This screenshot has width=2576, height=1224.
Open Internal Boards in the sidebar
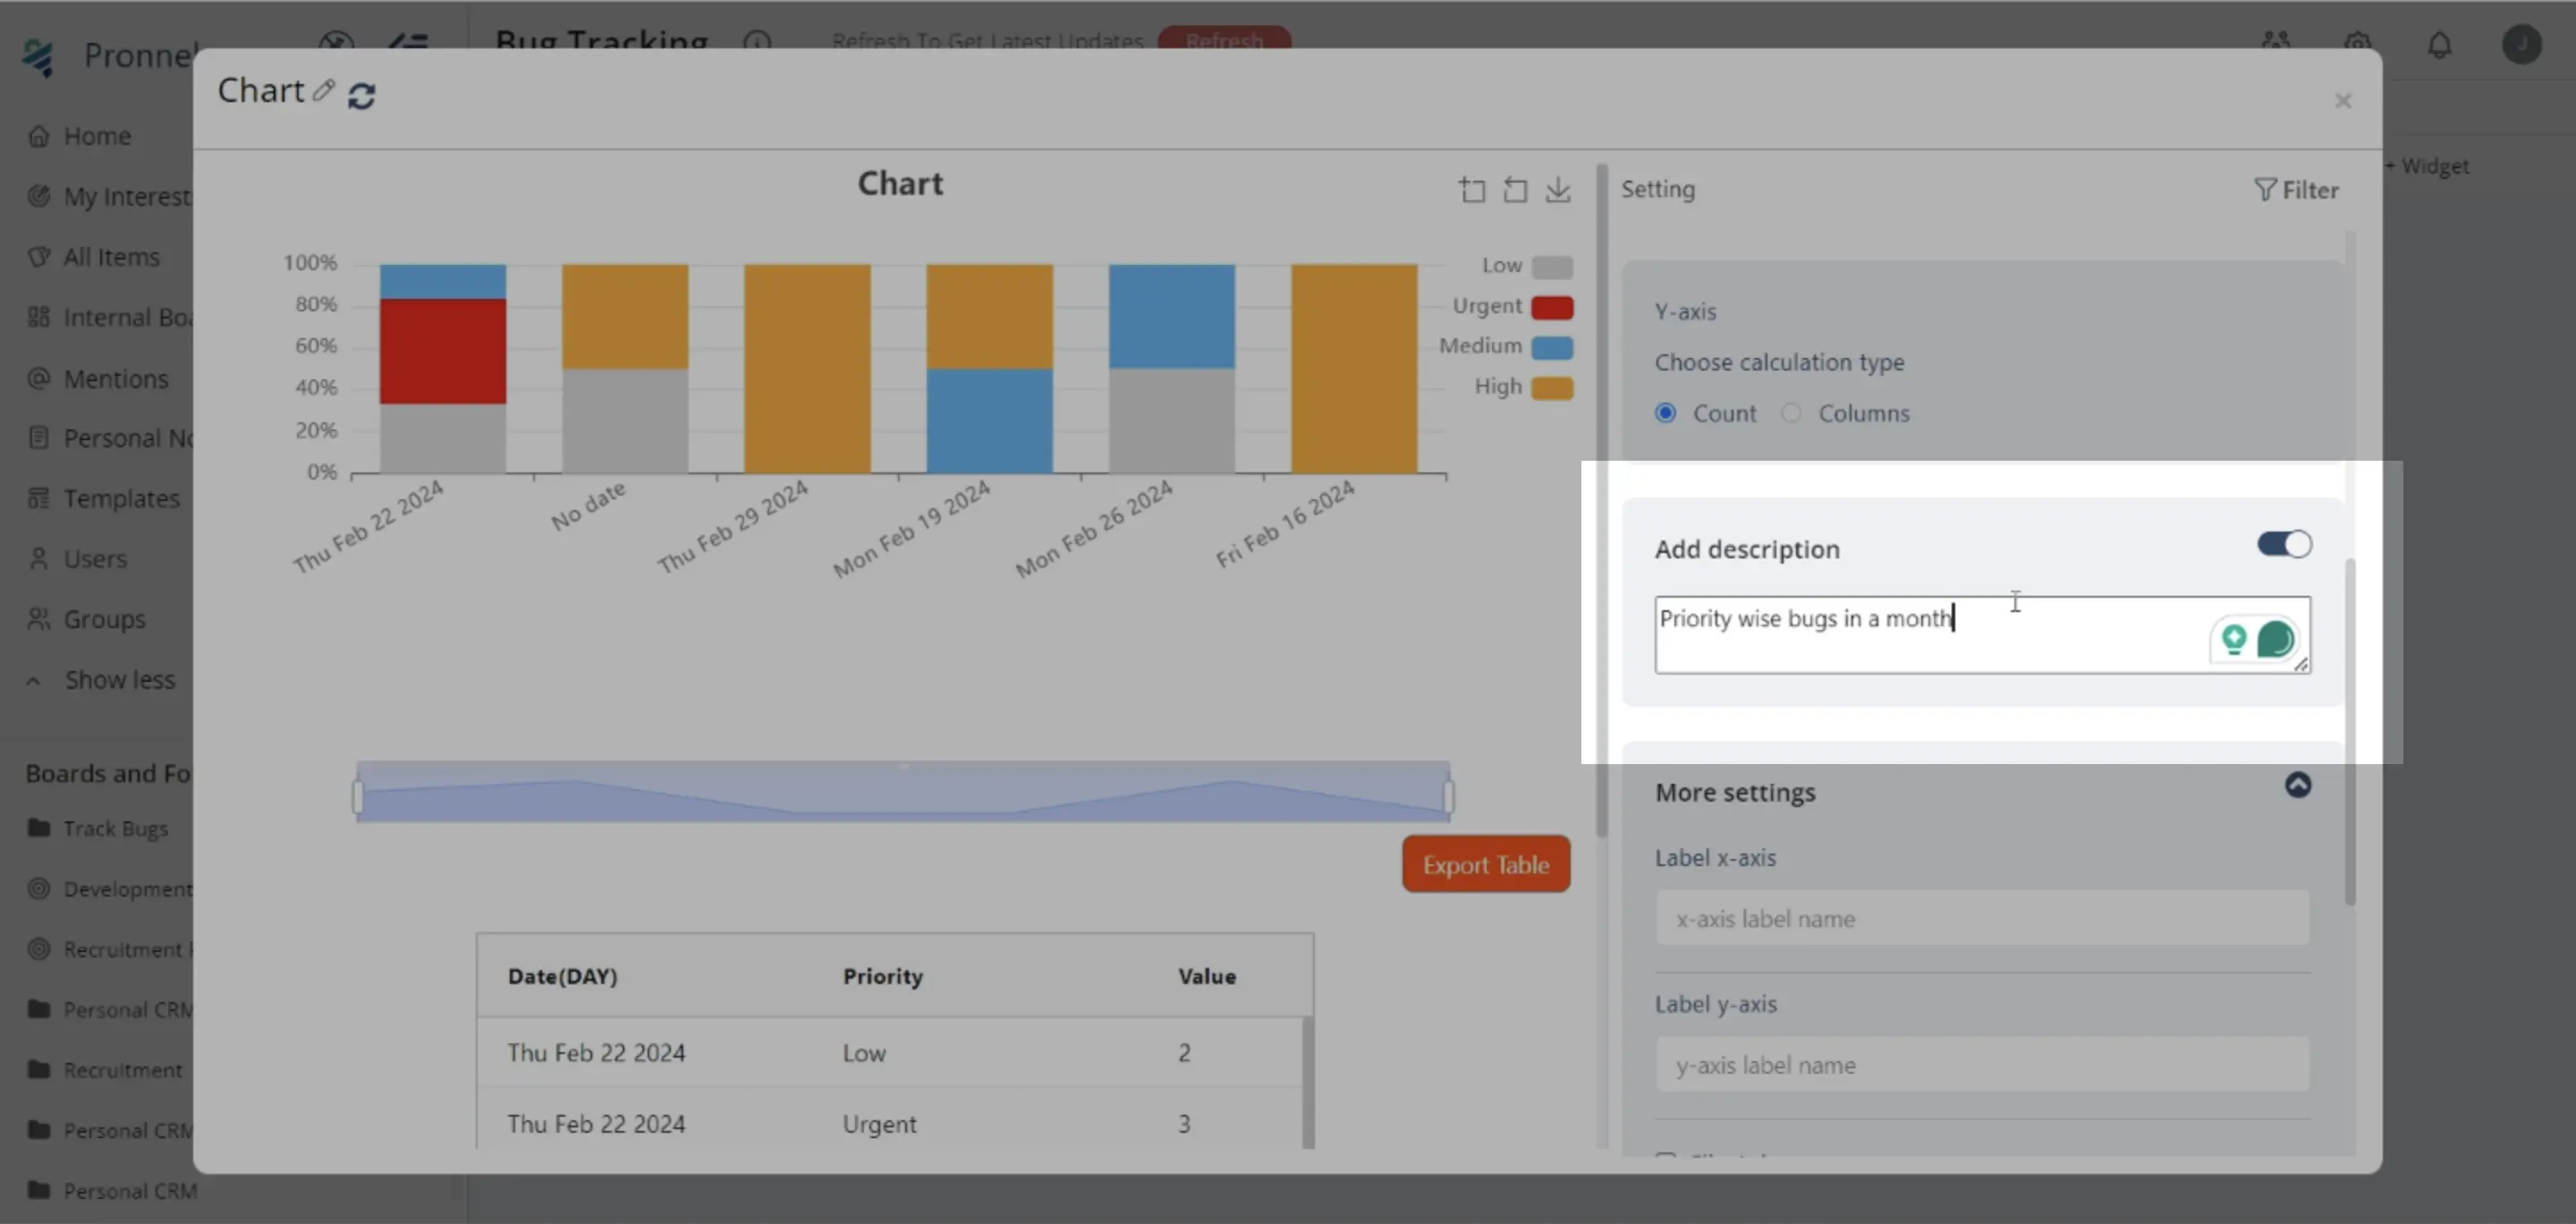[108, 317]
